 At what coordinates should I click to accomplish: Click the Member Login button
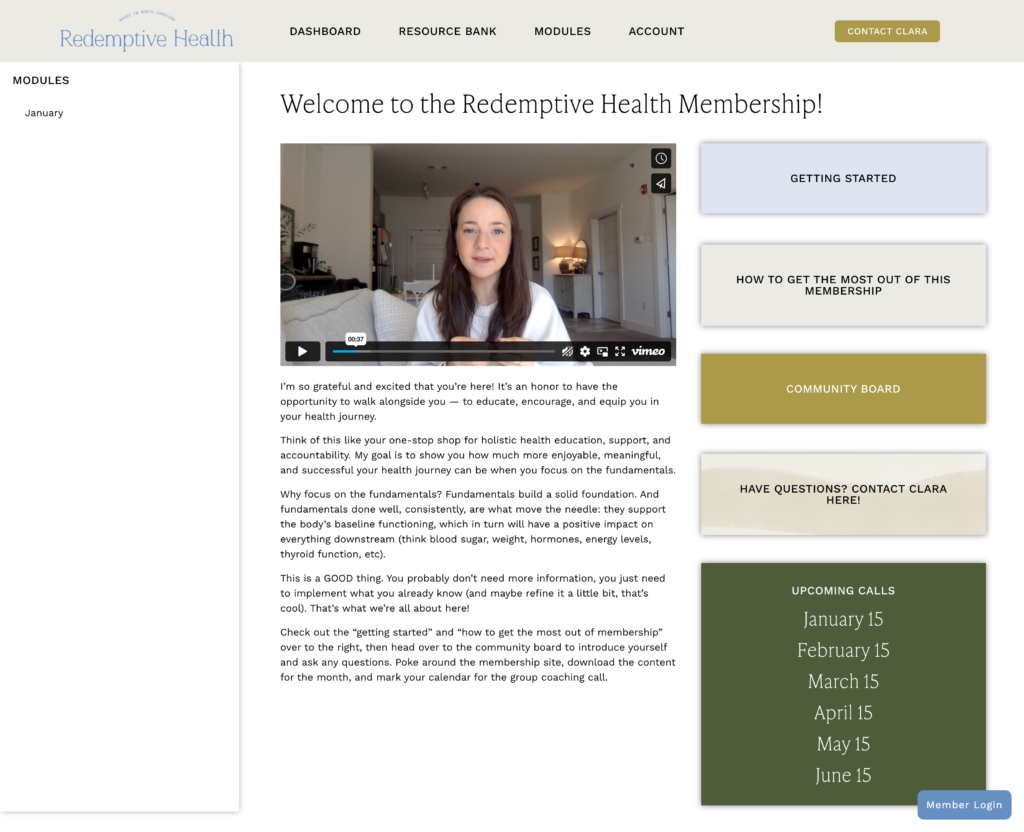pos(964,805)
